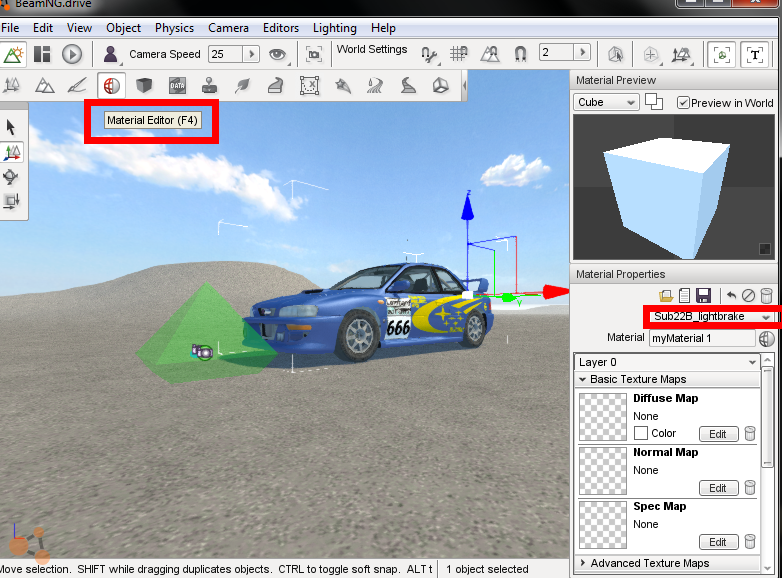The width and height of the screenshot is (782, 578).
Task: Click the fit selection camera icon
Action: coord(314,54)
